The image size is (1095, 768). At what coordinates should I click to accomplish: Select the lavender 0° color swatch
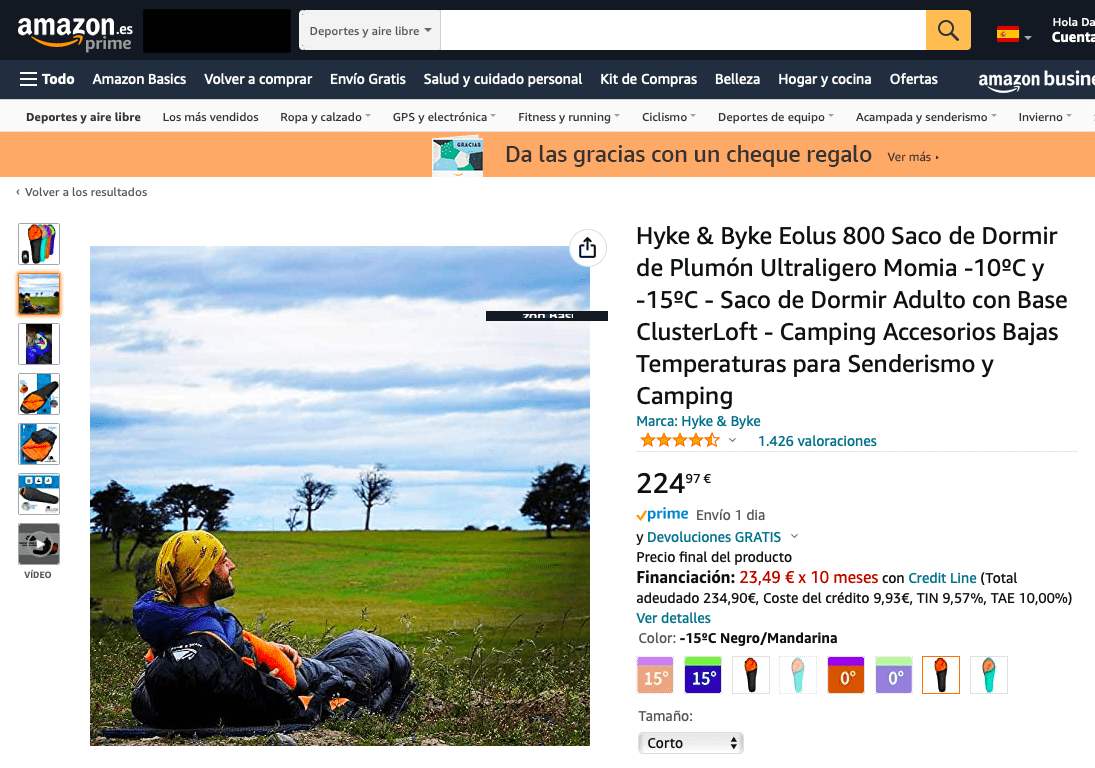tap(894, 675)
